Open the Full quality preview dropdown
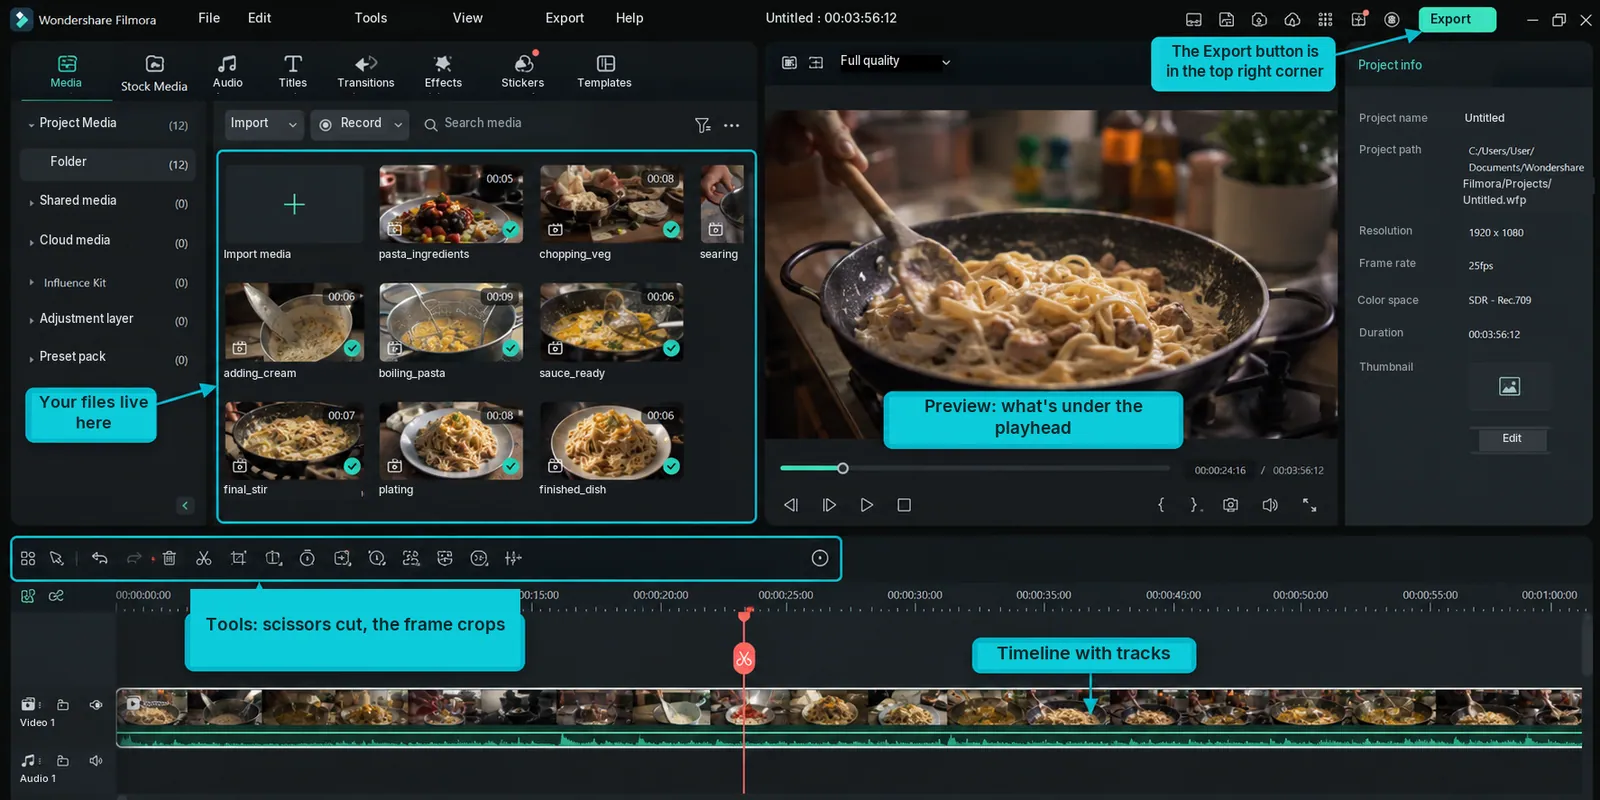The height and width of the screenshot is (800, 1600). [895, 61]
